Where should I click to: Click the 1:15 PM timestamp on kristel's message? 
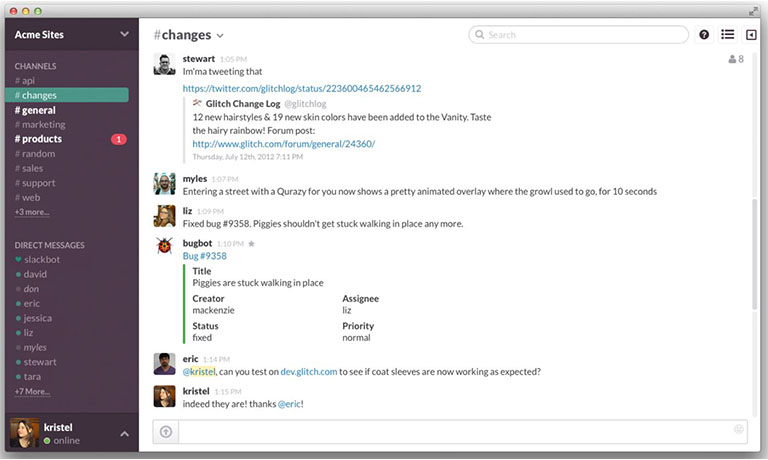228,392
